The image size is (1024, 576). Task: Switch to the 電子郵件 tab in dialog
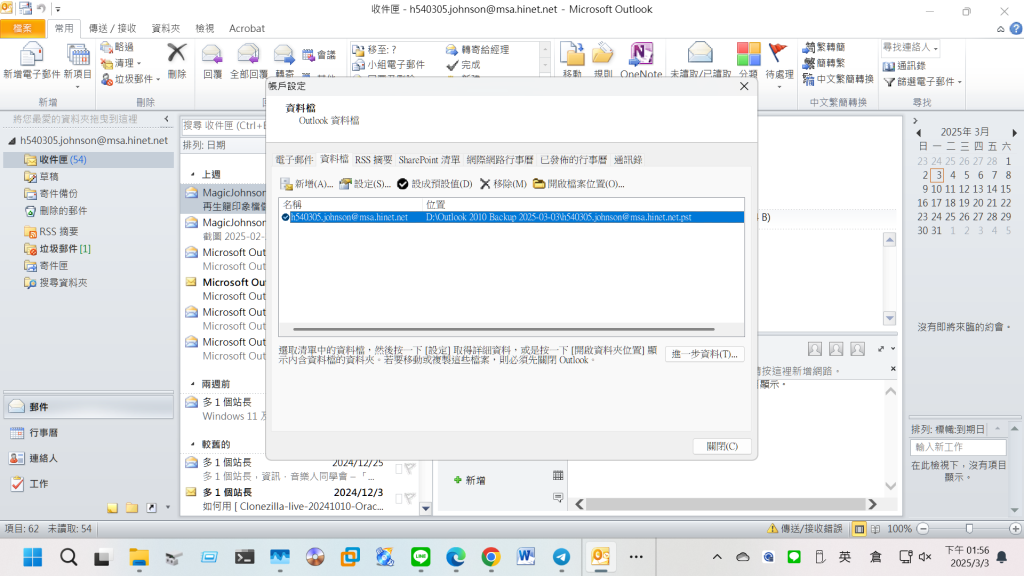coord(294,159)
